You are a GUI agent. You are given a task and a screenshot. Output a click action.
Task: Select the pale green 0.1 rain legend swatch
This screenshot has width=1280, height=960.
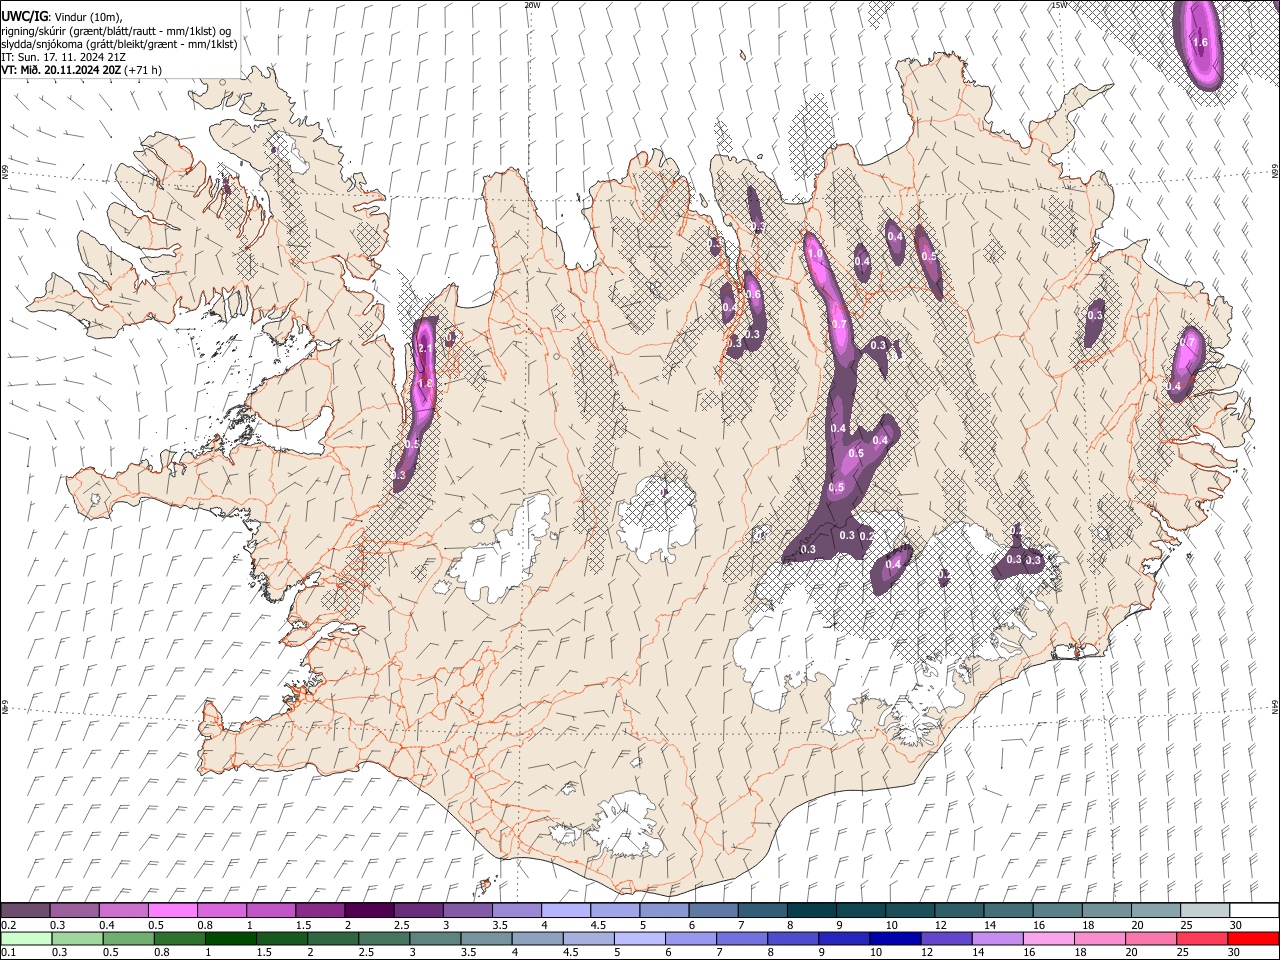tap(26, 938)
